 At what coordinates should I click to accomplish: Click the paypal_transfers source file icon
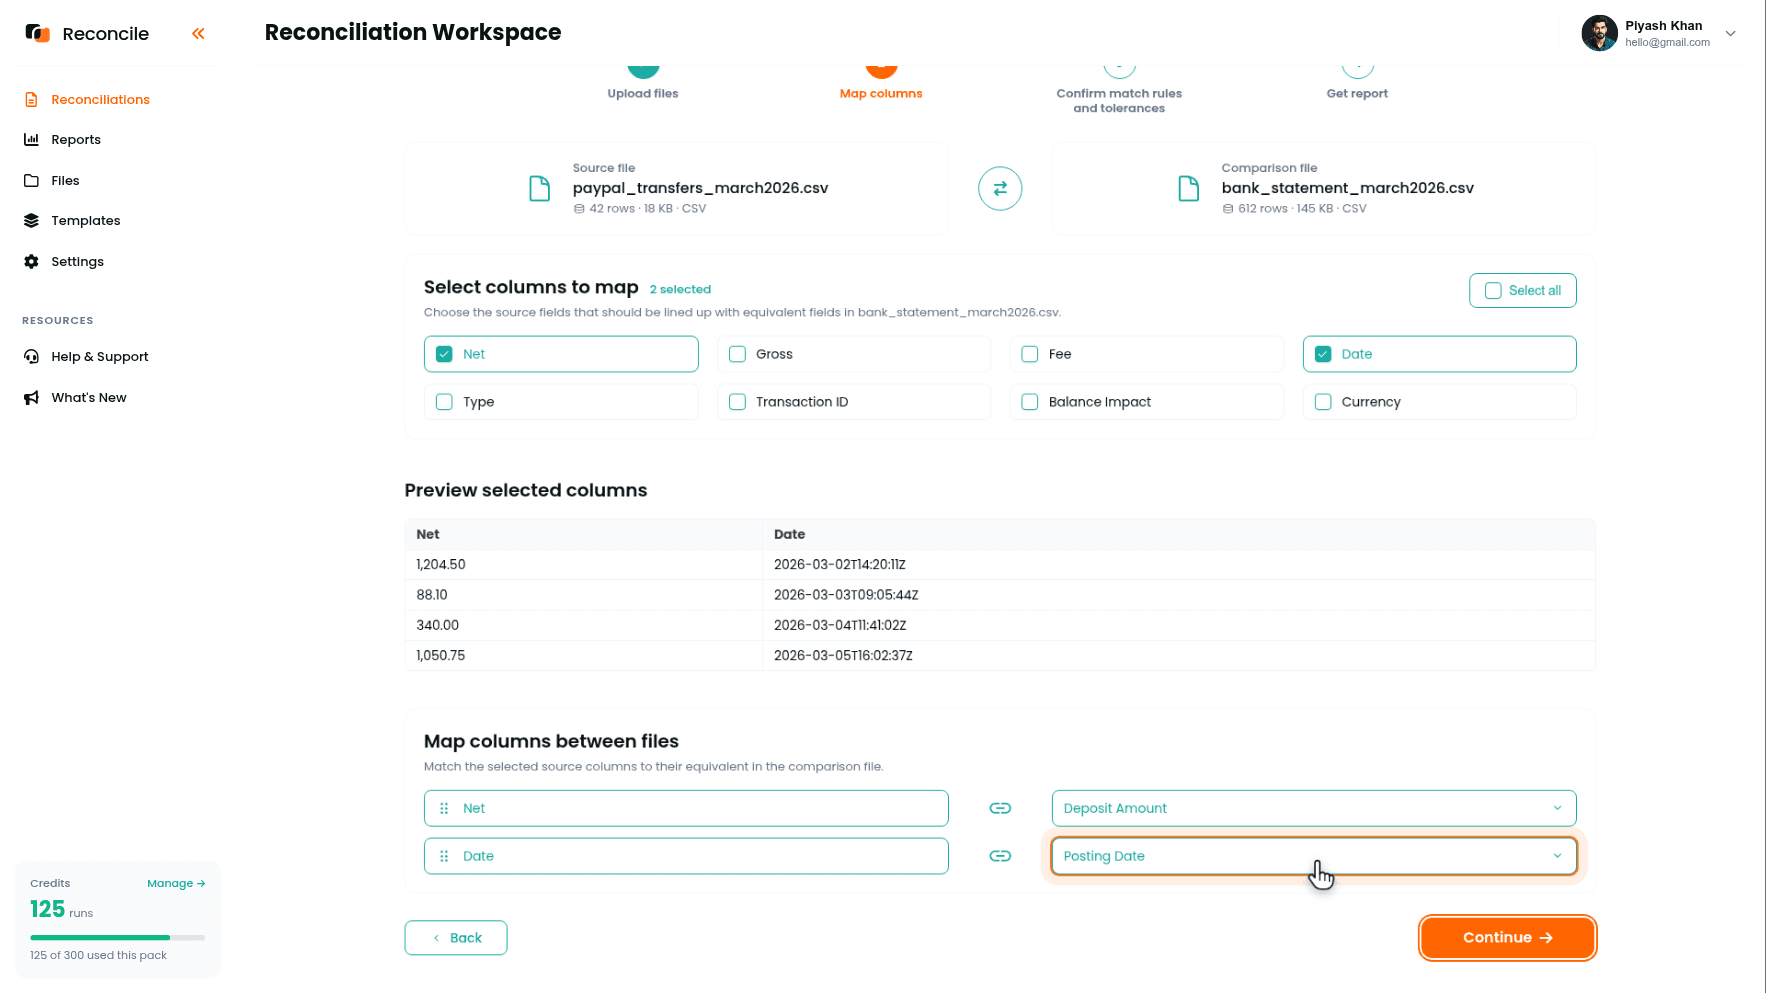click(x=540, y=188)
